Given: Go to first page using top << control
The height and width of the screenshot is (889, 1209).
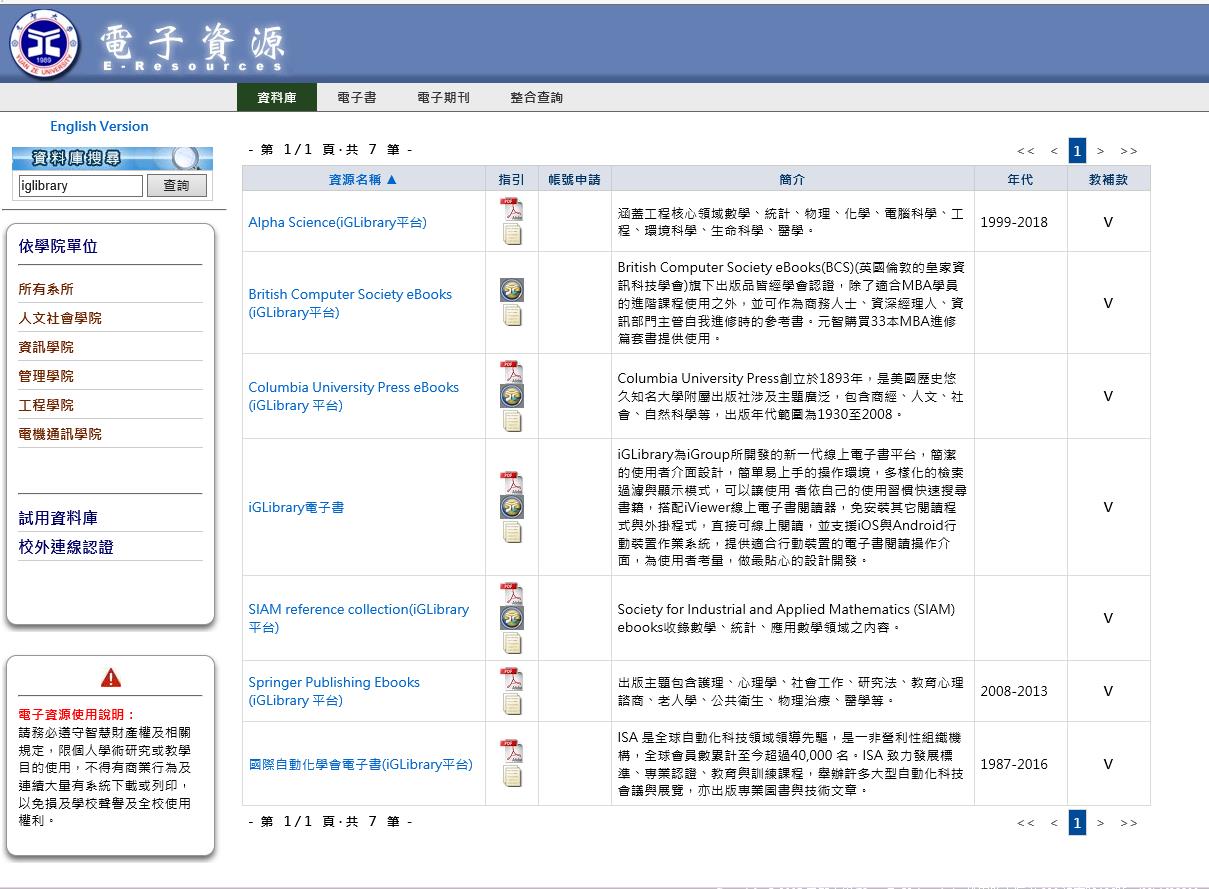Looking at the screenshot, I should 1025,151.
